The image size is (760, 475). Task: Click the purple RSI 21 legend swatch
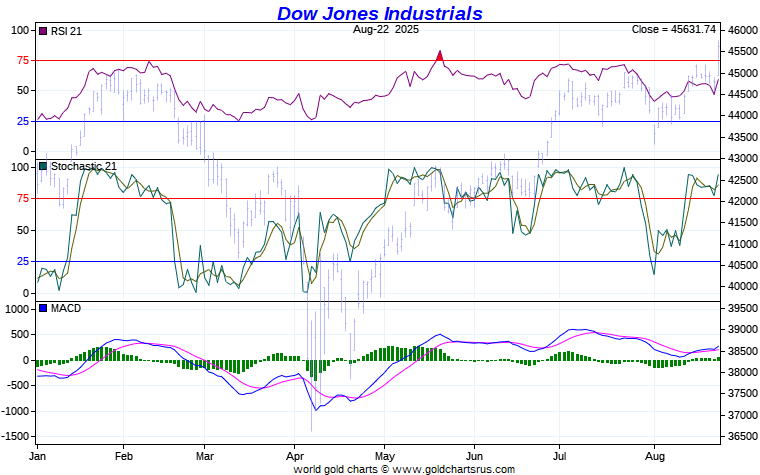(x=43, y=31)
